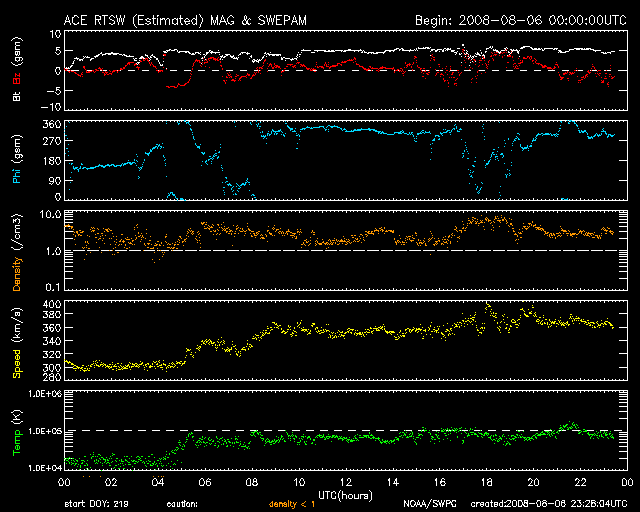Click the "90" tick on the Phi axis
This screenshot has width=640, height=512.
(55, 181)
